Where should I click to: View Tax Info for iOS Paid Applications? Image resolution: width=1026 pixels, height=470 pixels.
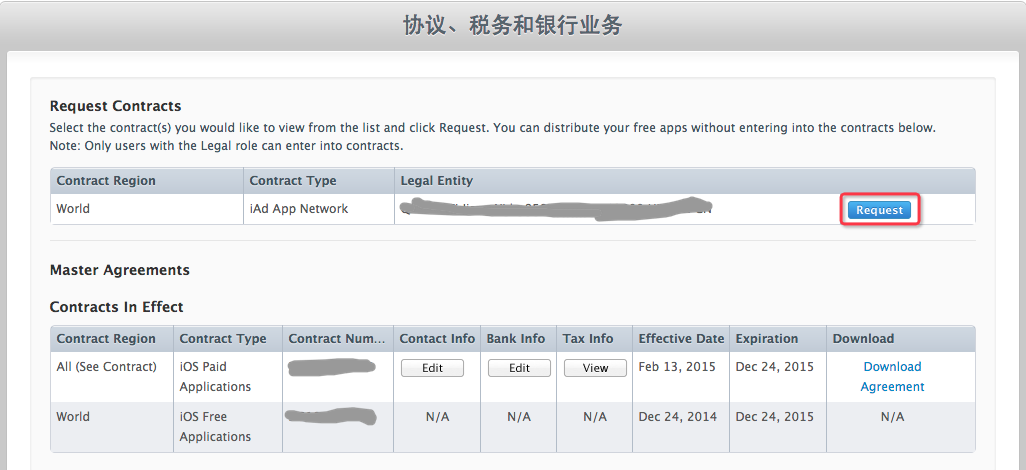point(595,368)
